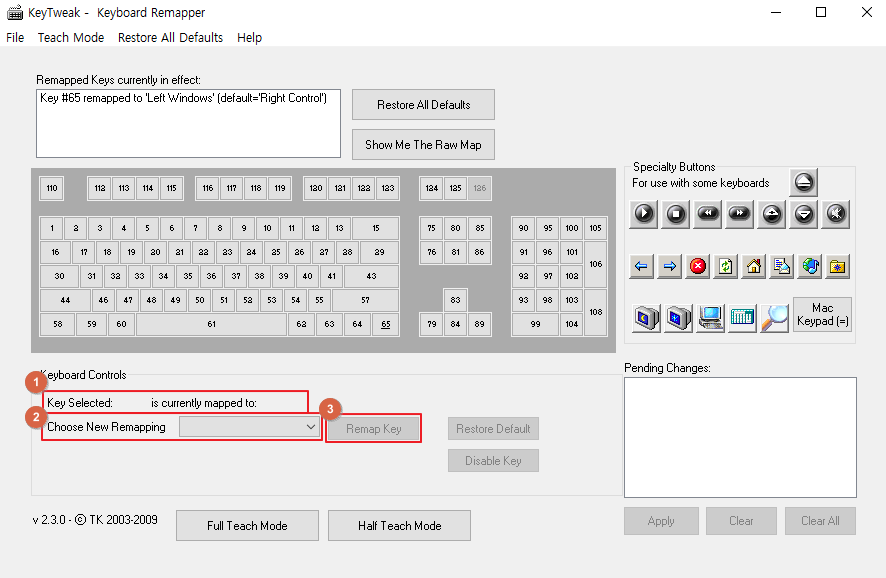Open the Restore All Defaults menu
Viewport: 886px width, 578px height.
click(x=170, y=37)
